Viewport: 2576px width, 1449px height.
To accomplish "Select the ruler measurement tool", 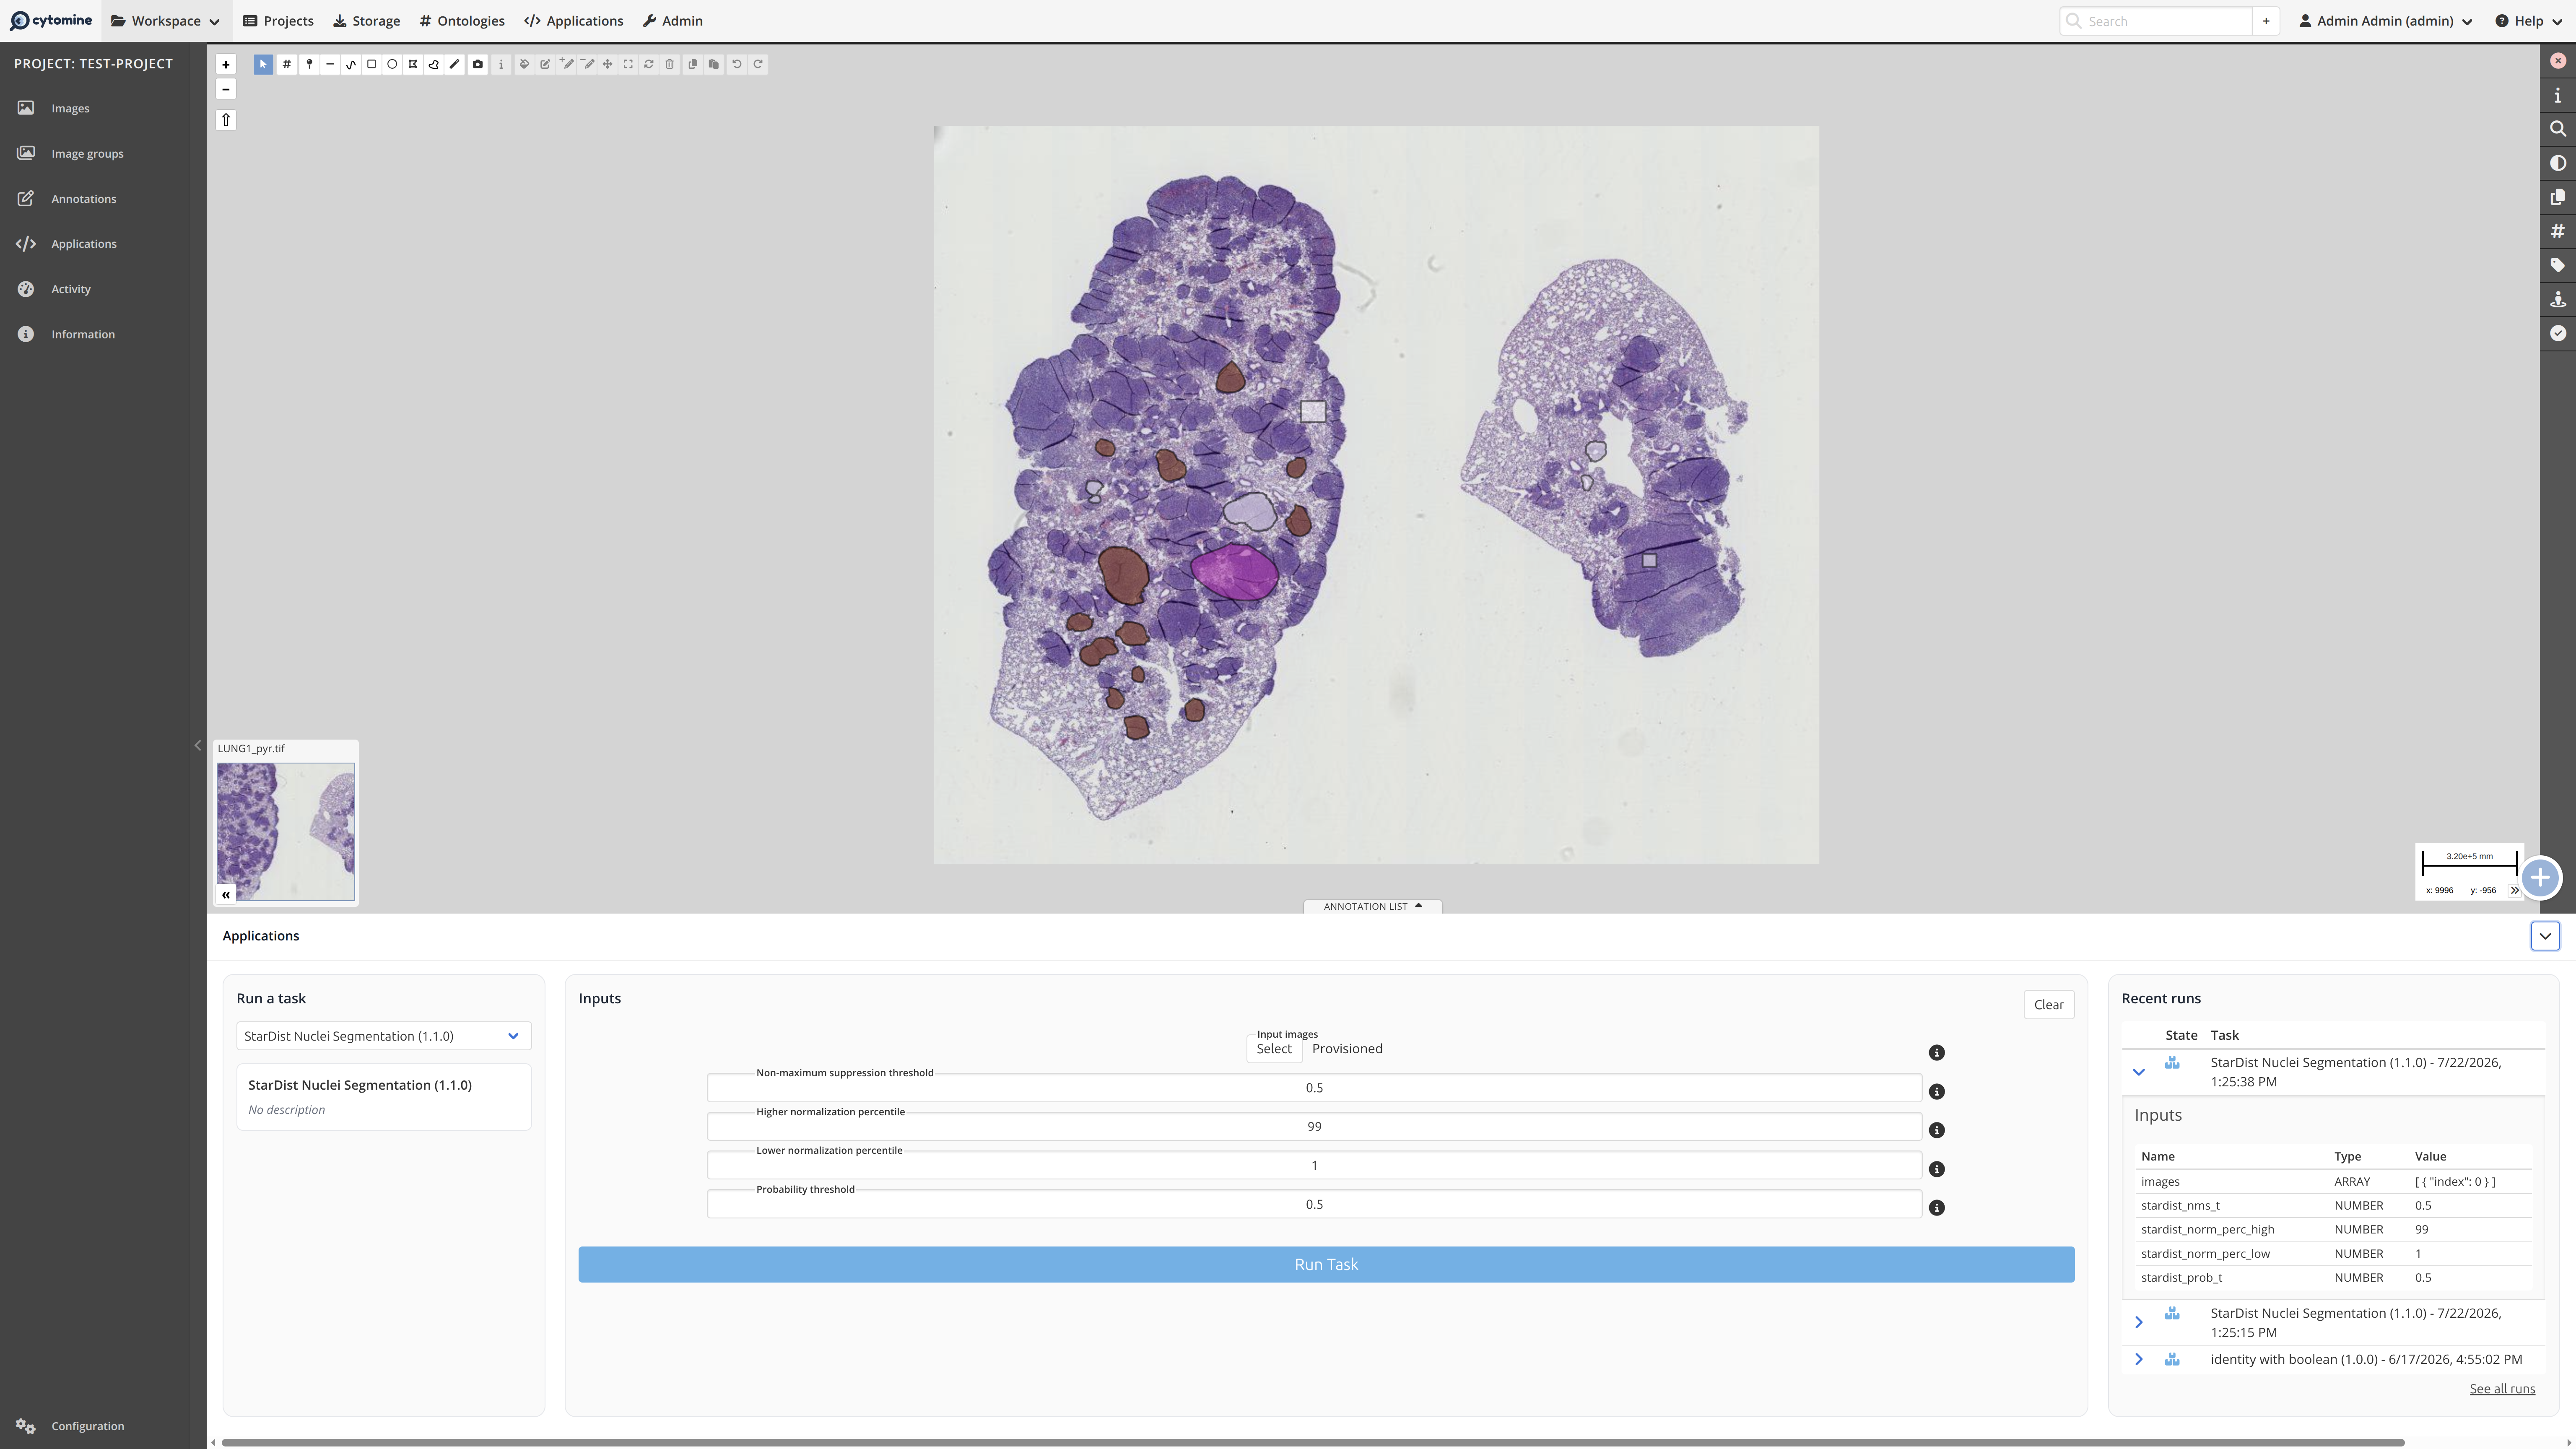I will pos(455,64).
